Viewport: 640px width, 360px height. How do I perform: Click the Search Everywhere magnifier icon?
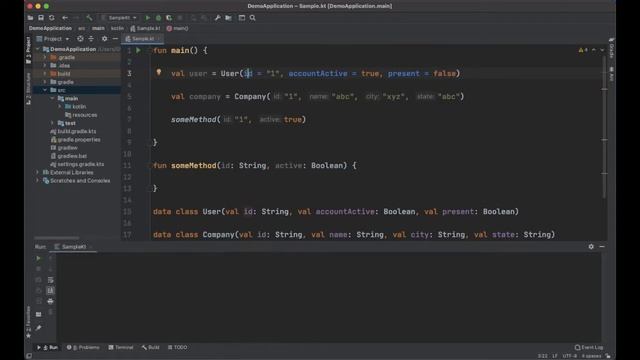click(253, 18)
